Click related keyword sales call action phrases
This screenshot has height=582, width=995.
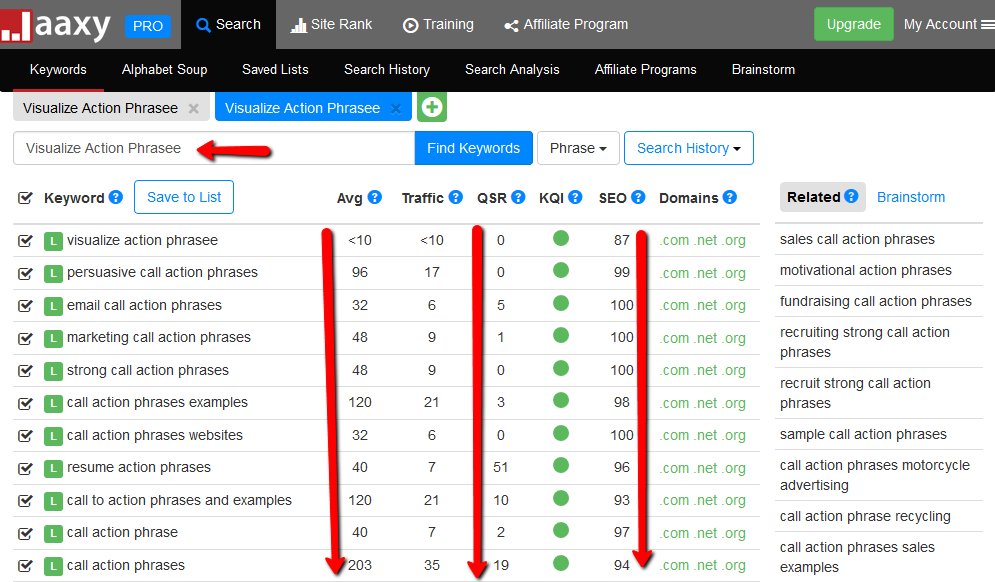(857, 239)
